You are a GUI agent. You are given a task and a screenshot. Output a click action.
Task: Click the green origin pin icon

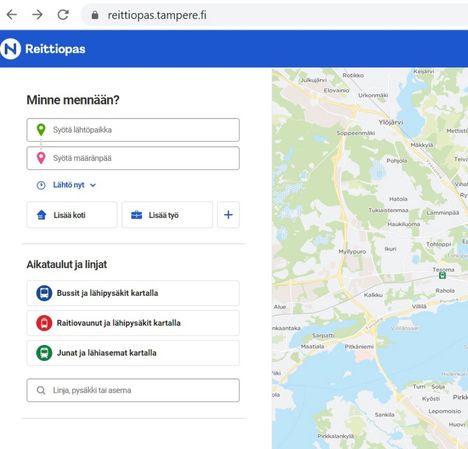point(41,130)
